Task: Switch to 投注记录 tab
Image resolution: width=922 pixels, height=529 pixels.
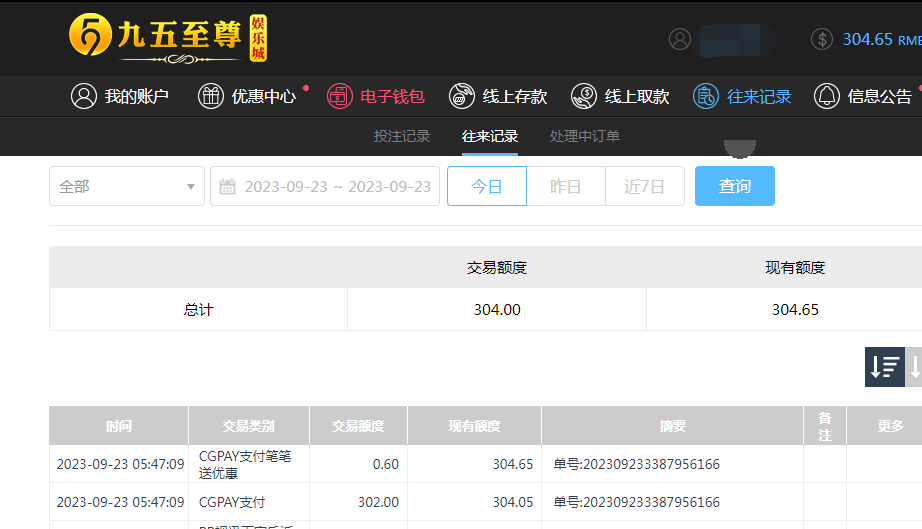Action: [402, 136]
